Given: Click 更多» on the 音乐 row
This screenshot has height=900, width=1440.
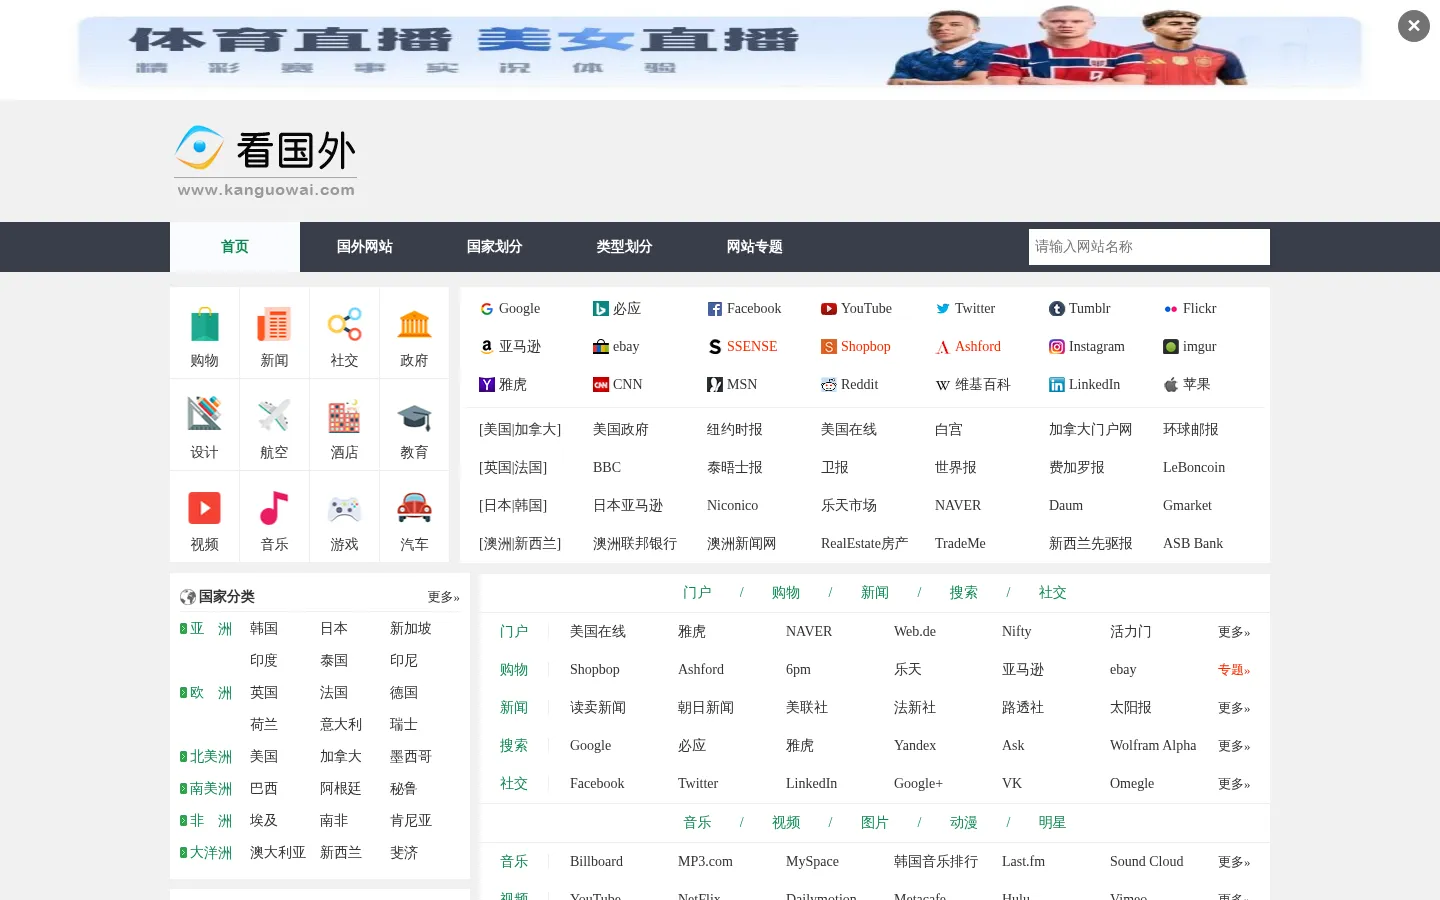Looking at the screenshot, I should point(1234,862).
